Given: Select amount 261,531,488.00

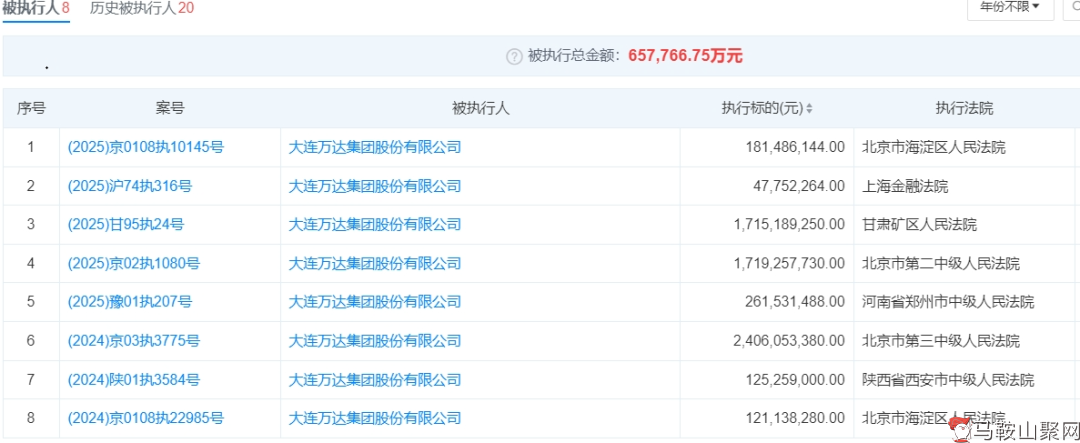Looking at the screenshot, I should 795,302.
